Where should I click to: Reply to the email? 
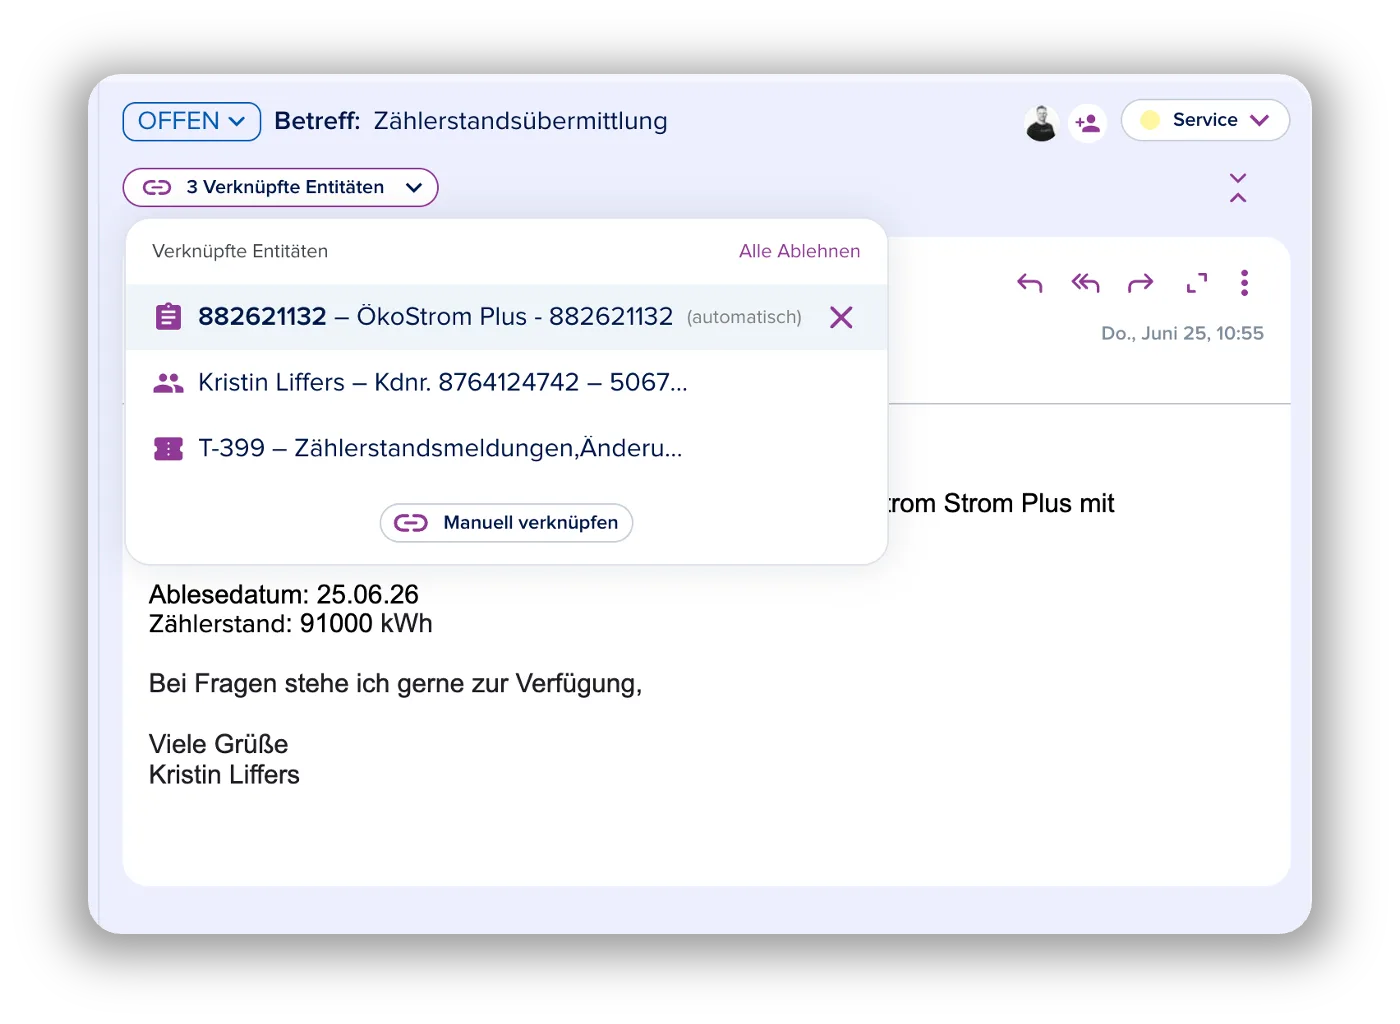pyautogui.click(x=1030, y=283)
